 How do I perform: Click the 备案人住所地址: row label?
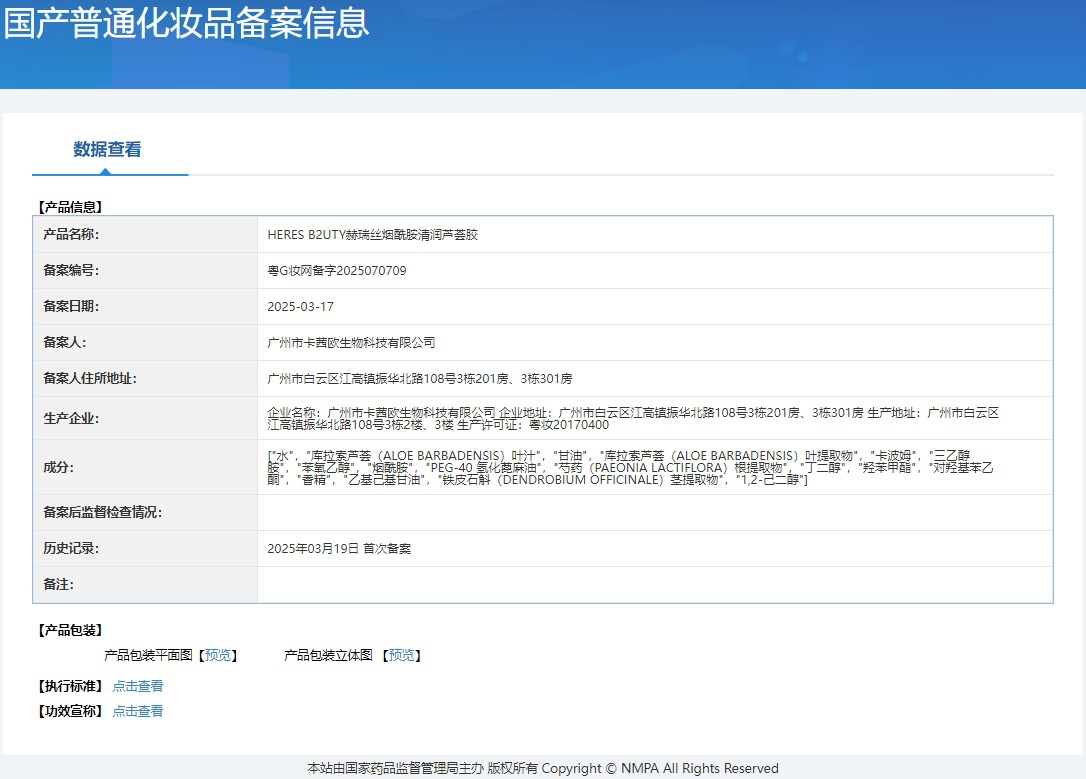tap(90, 379)
